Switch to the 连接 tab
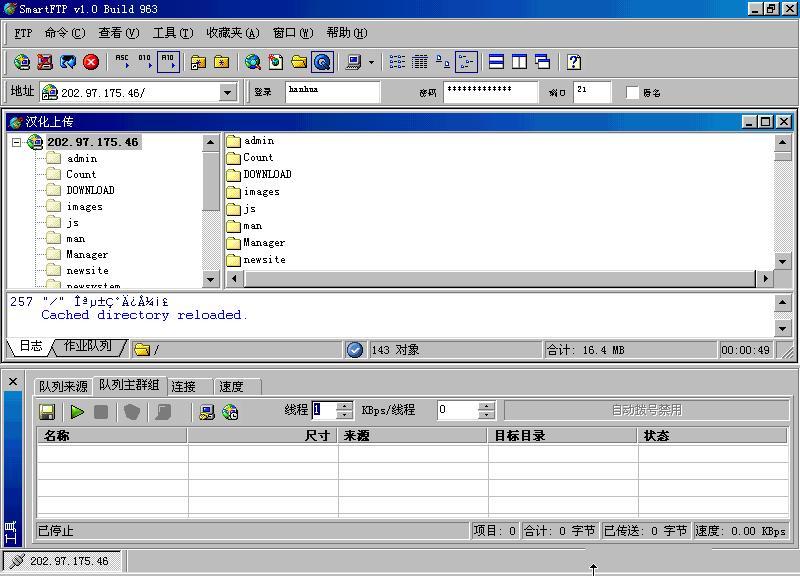This screenshot has height=576, width=800. point(184,387)
